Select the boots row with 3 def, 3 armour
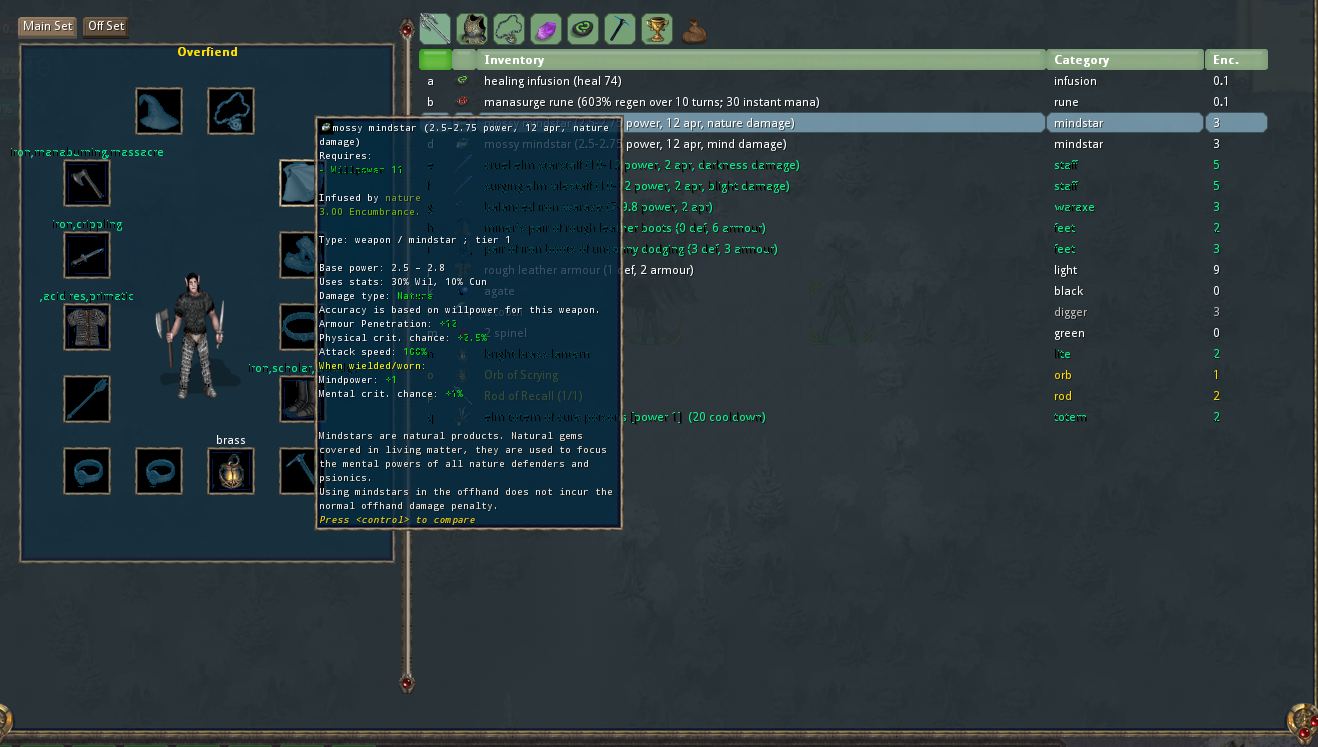This screenshot has width=1318, height=747. point(843,249)
